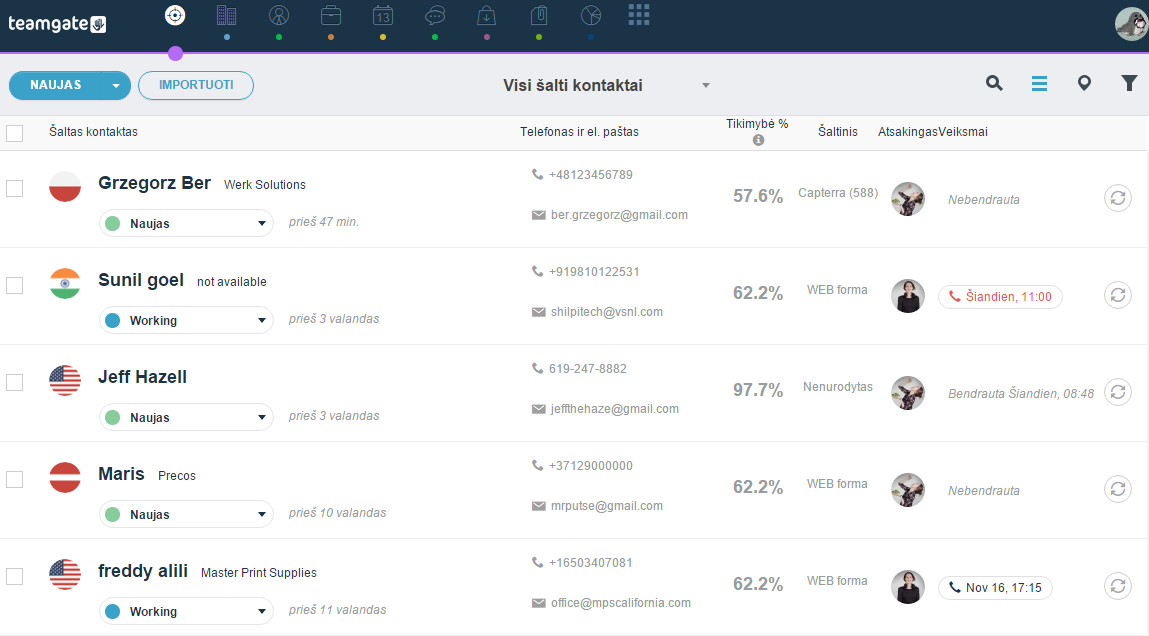Tick the checkbox for Grzegorz Ber
The width and height of the screenshot is (1149, 636).
tap(15, 188)
